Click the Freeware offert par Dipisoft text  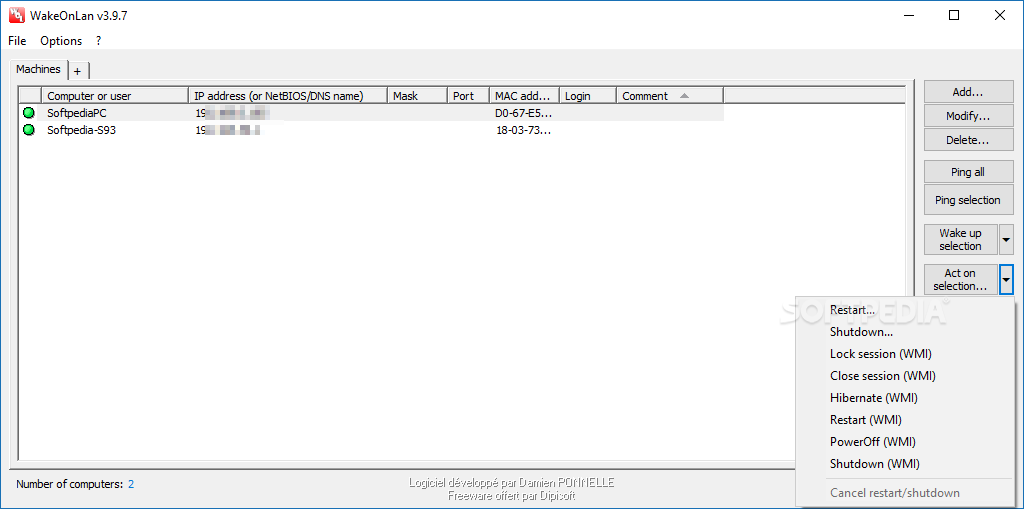[511, 496]
